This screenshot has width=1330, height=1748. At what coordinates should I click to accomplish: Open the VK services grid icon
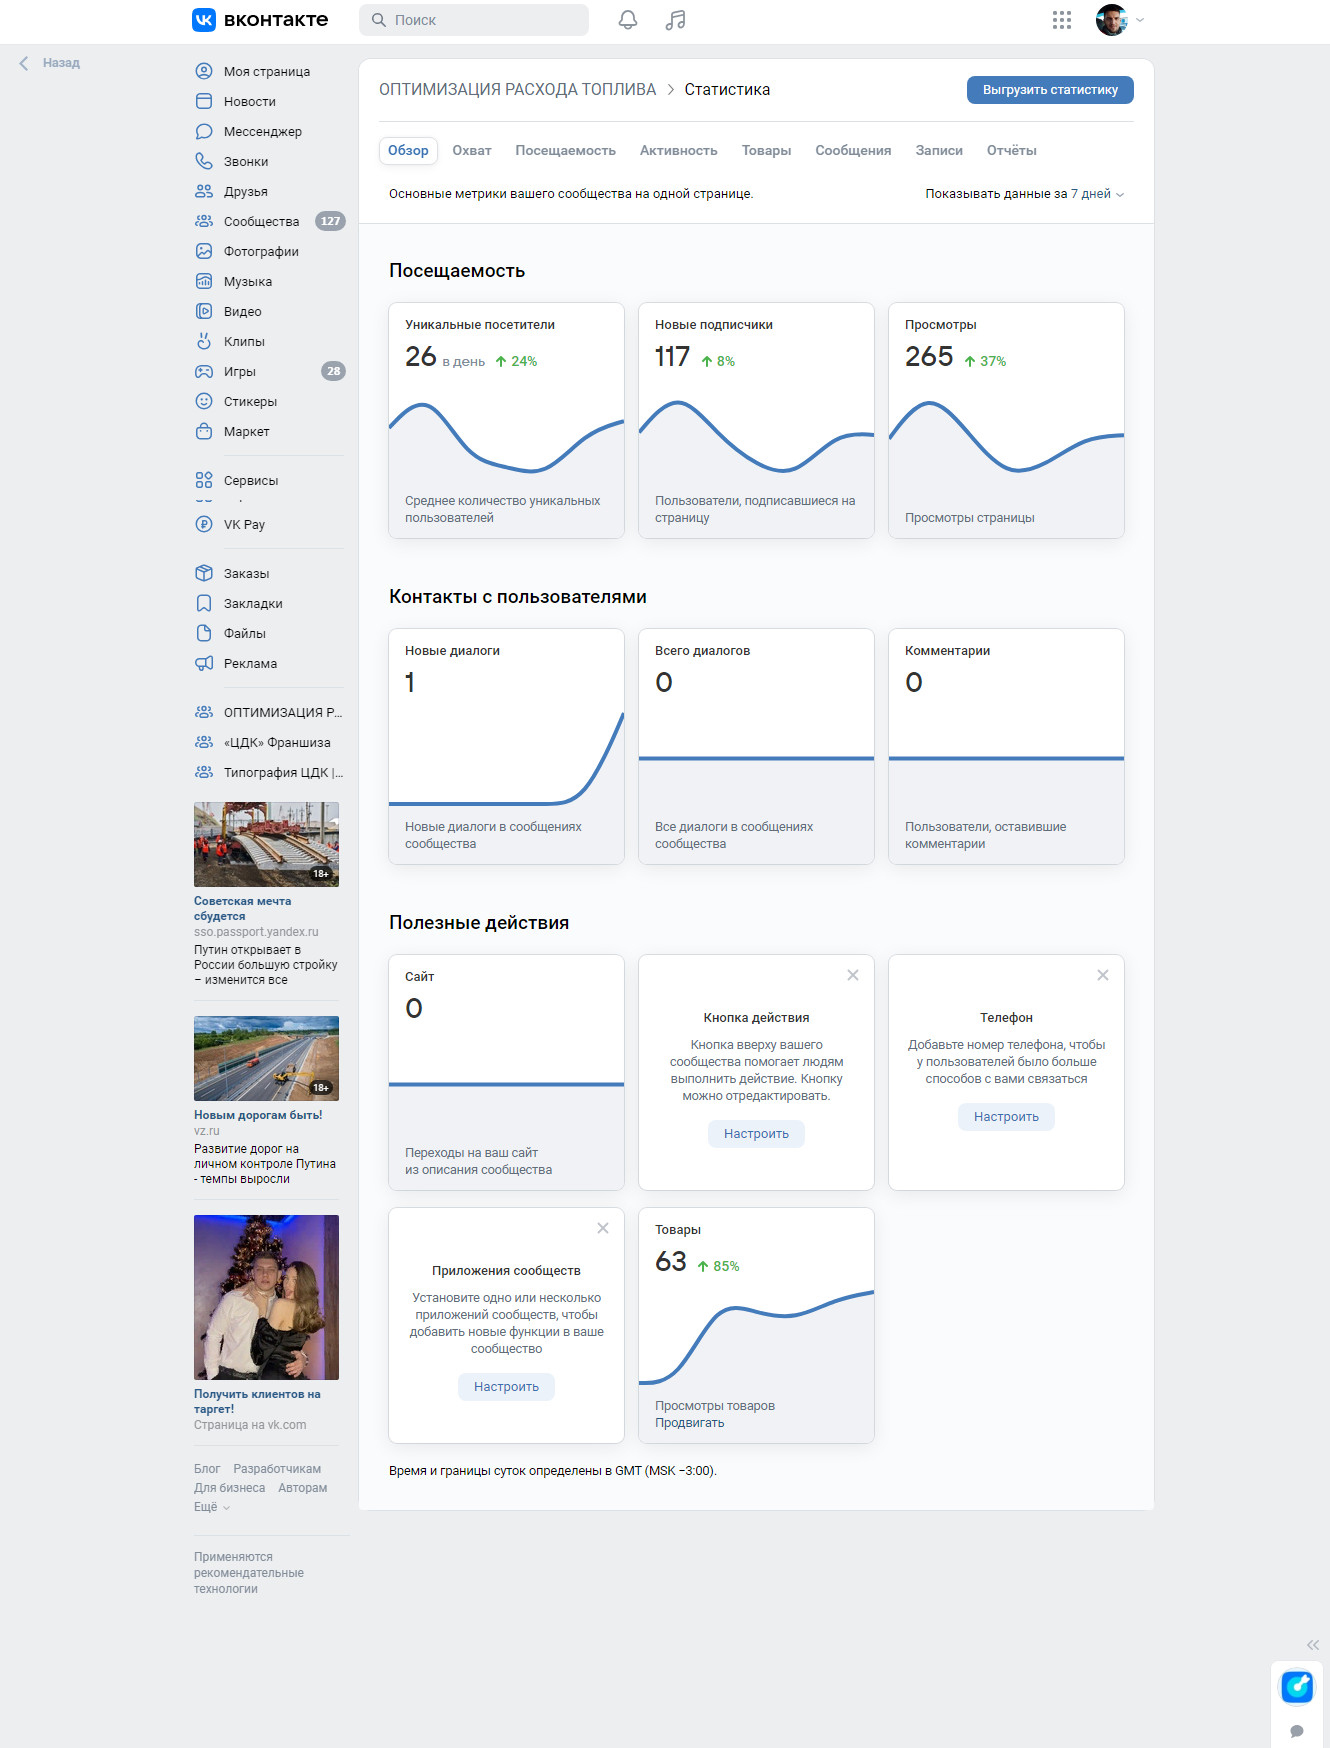[x=1062, y=20]
